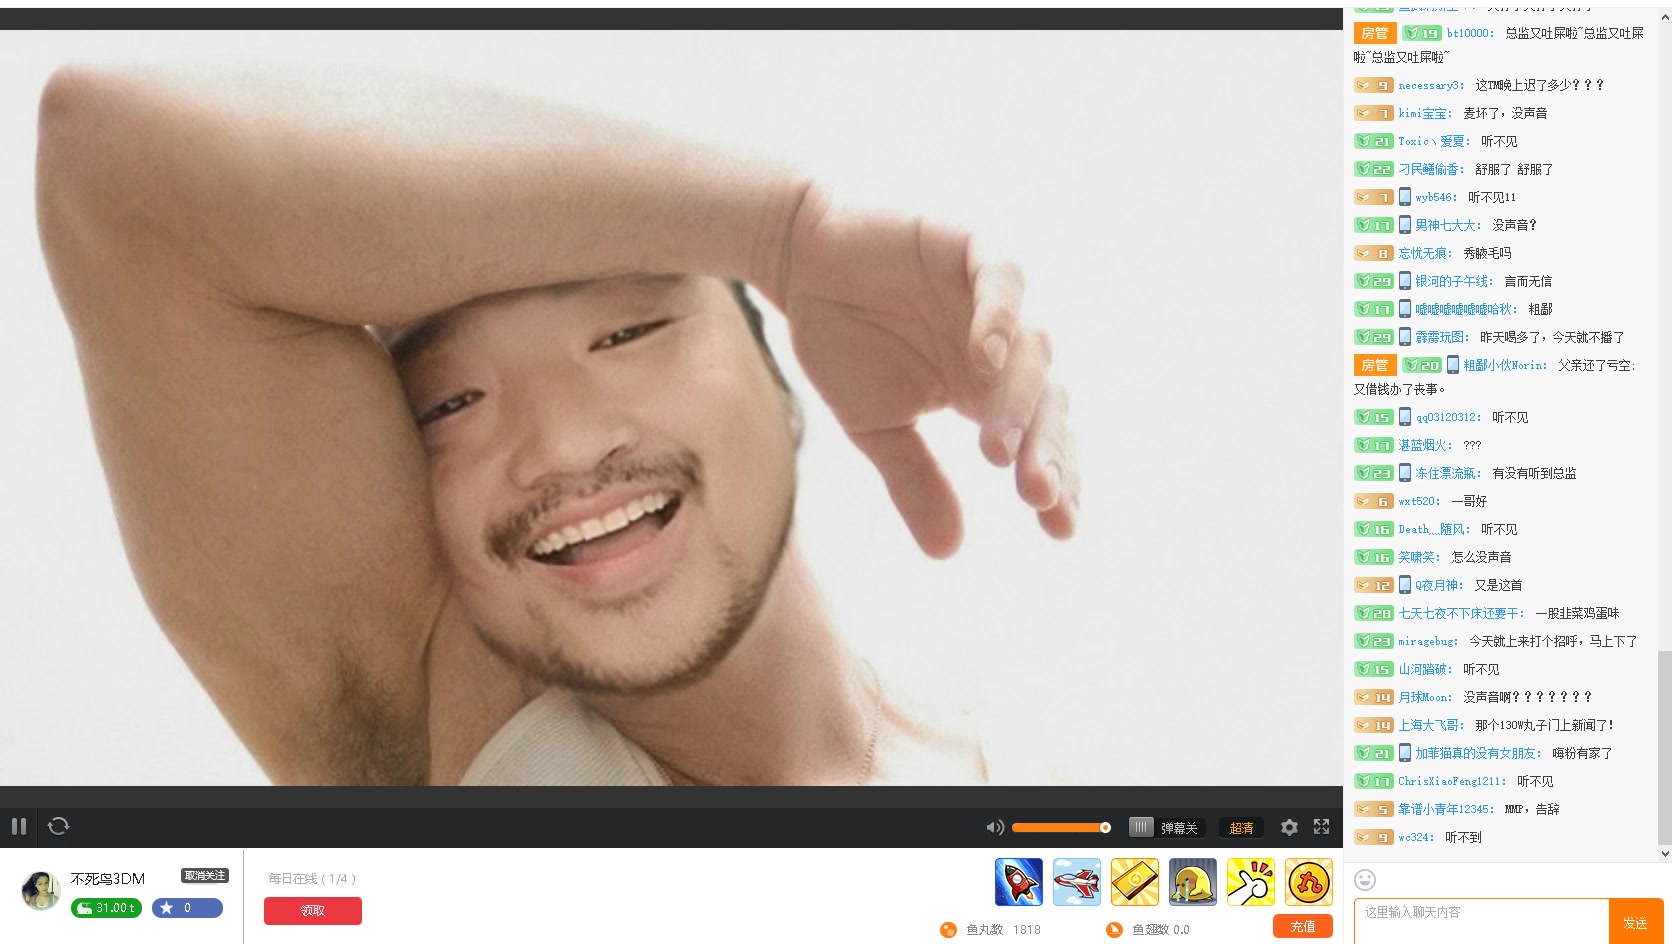This screenshot has height=944, width=1672.
Task: Select the chat message 那个130W丸子门上新闻了!
Action: [x=1544, y=725]
